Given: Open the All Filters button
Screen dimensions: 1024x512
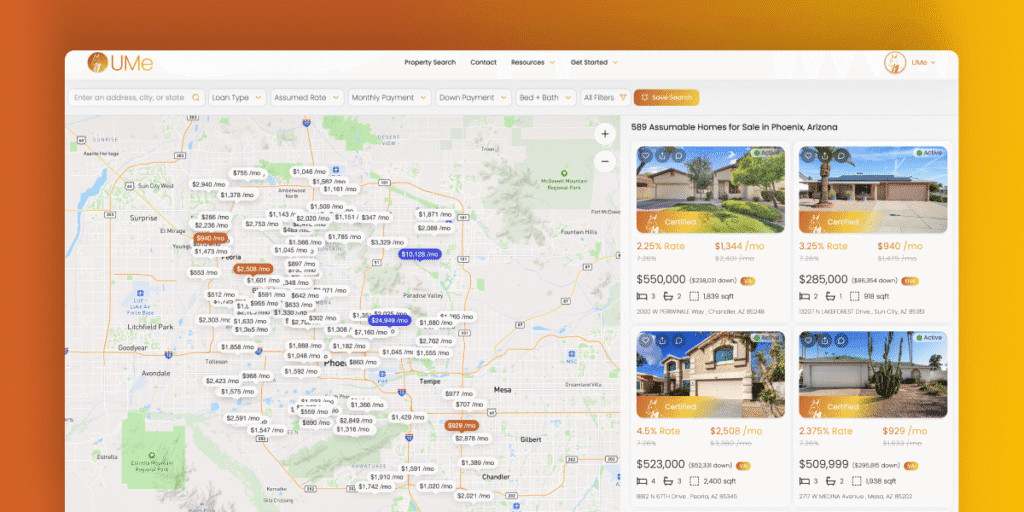Looking at the screenshot, I should point(605,98).
